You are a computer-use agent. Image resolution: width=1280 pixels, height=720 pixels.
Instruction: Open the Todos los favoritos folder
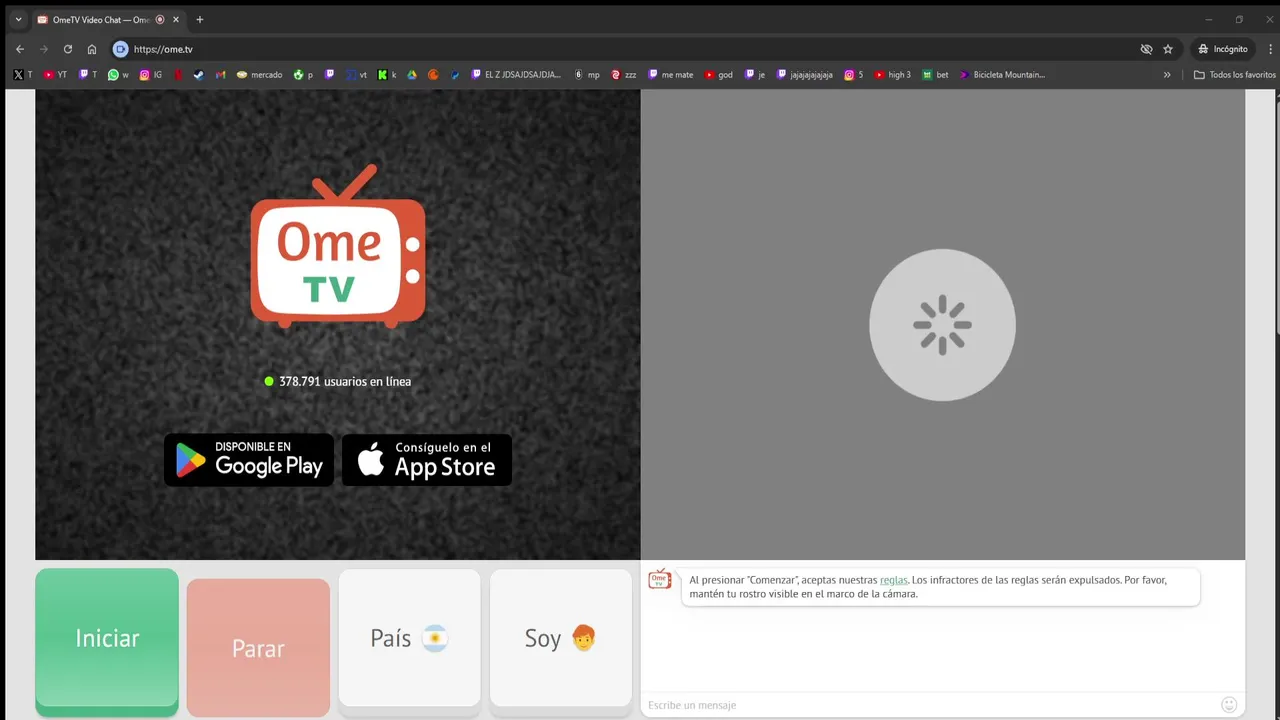coord(1235,75)
